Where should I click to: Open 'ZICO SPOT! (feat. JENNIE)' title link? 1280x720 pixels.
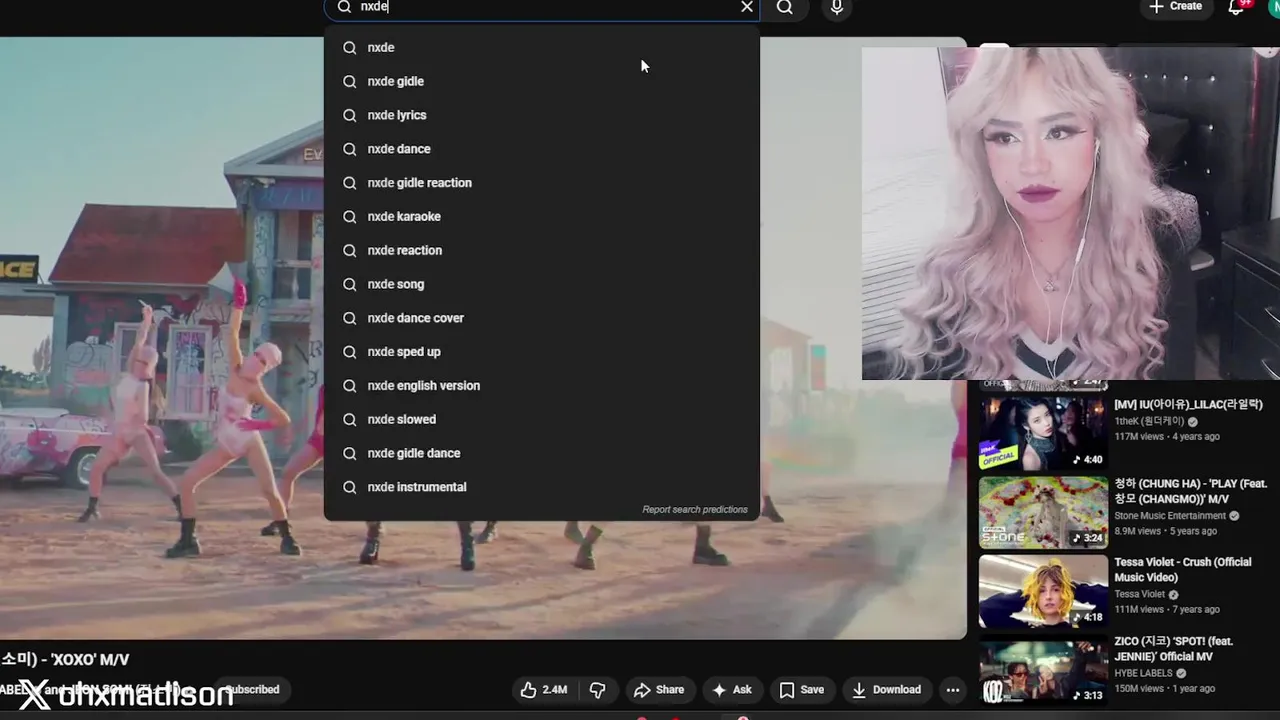pyautogui.click(x=1174, y=649)
